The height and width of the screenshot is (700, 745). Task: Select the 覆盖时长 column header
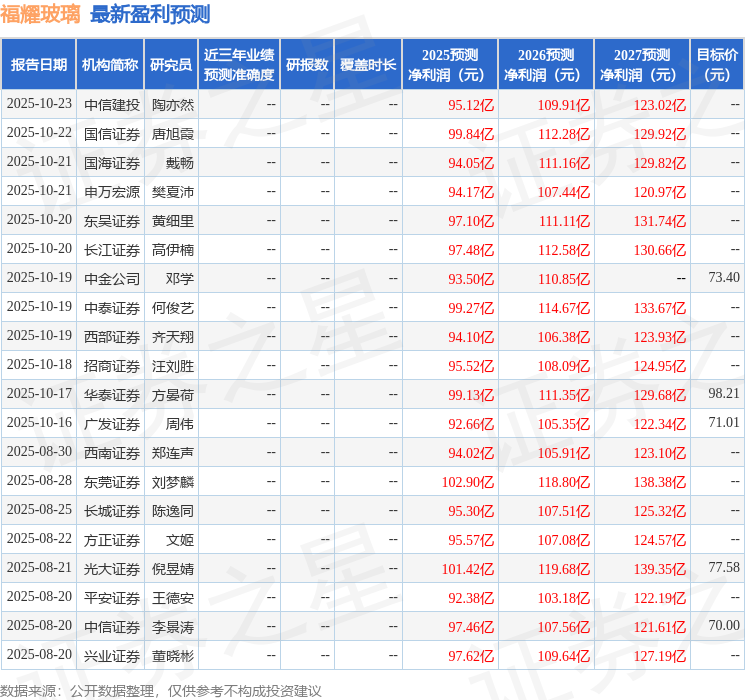367,64
